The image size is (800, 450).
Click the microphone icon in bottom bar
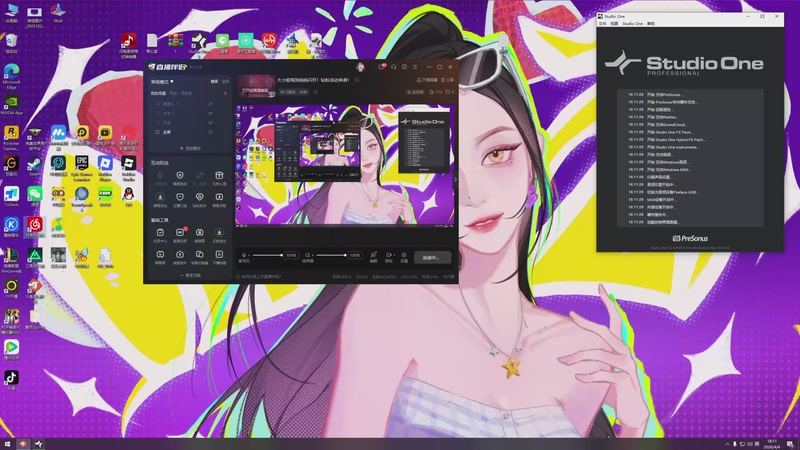[244, 255]
